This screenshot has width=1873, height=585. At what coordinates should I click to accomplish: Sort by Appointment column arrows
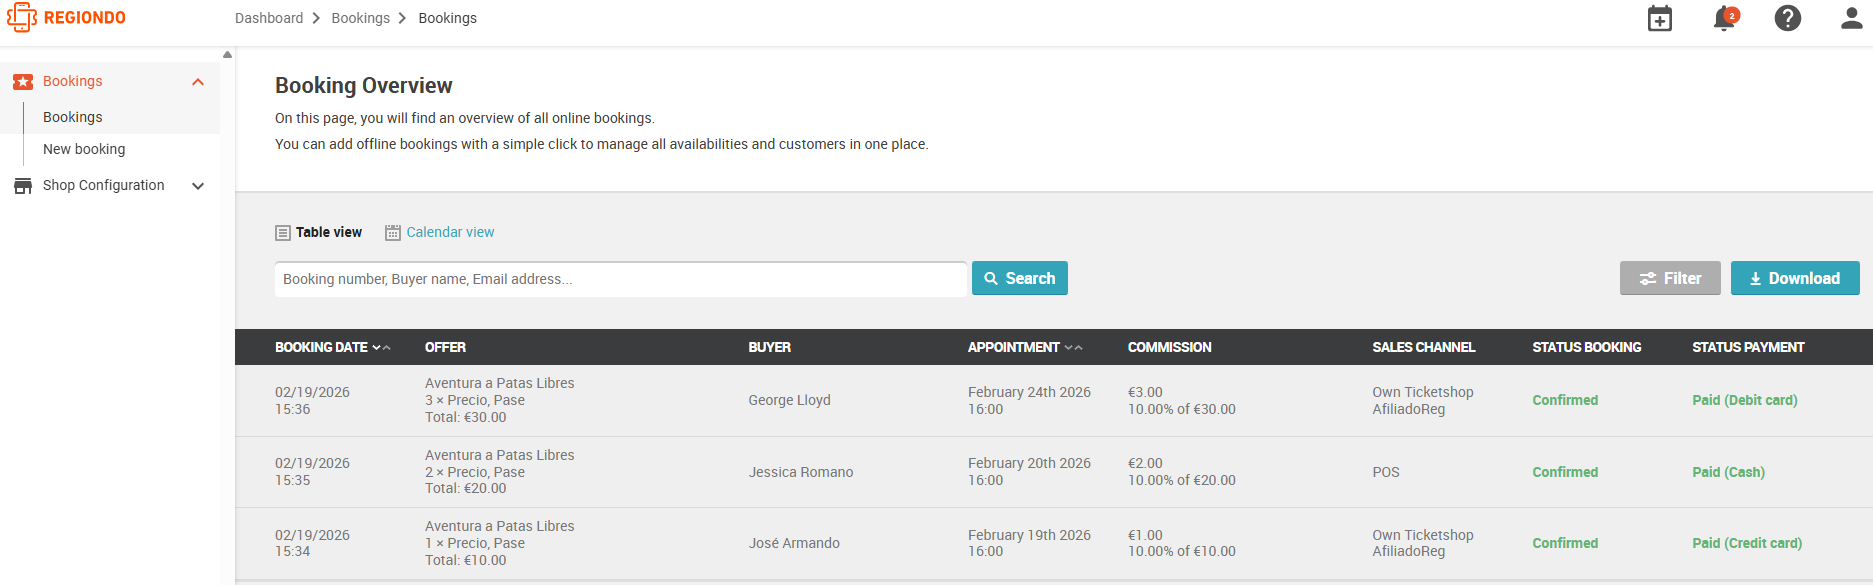[x=1074, y=348]
